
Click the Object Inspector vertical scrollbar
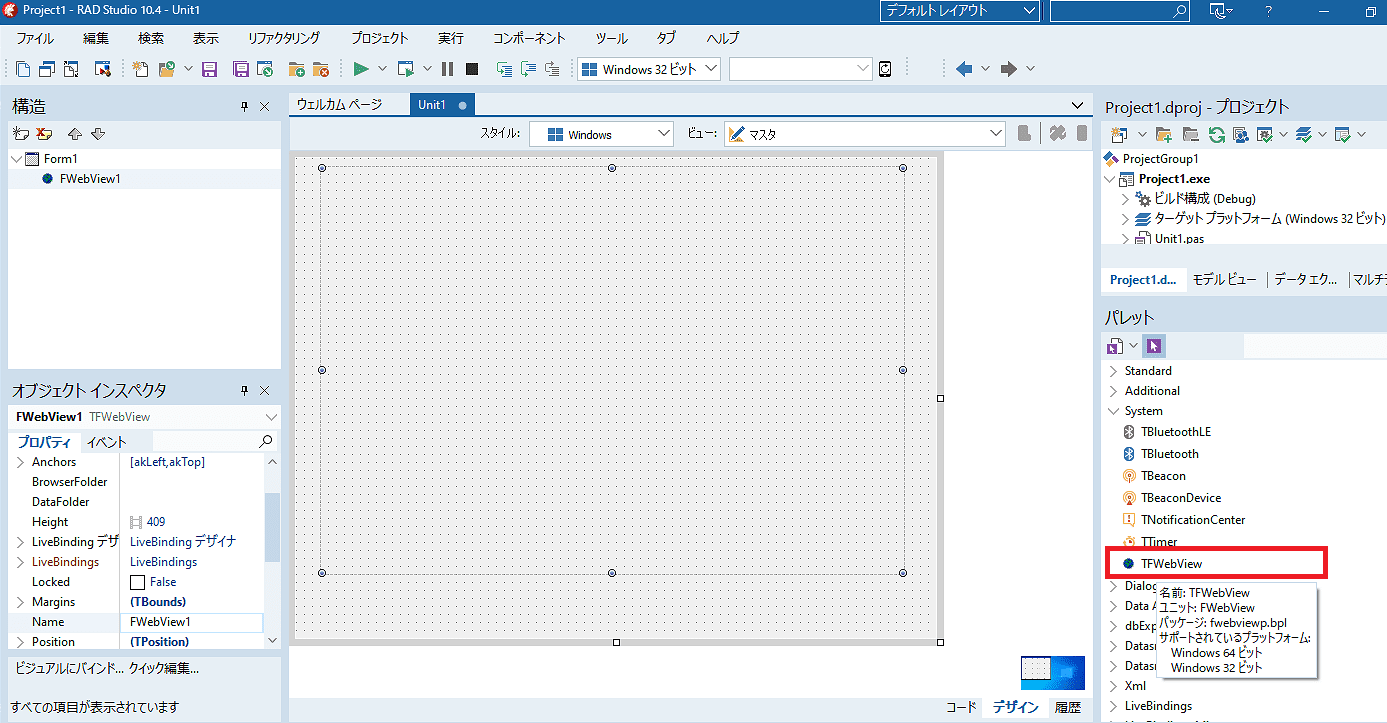[x=272, y=552]
